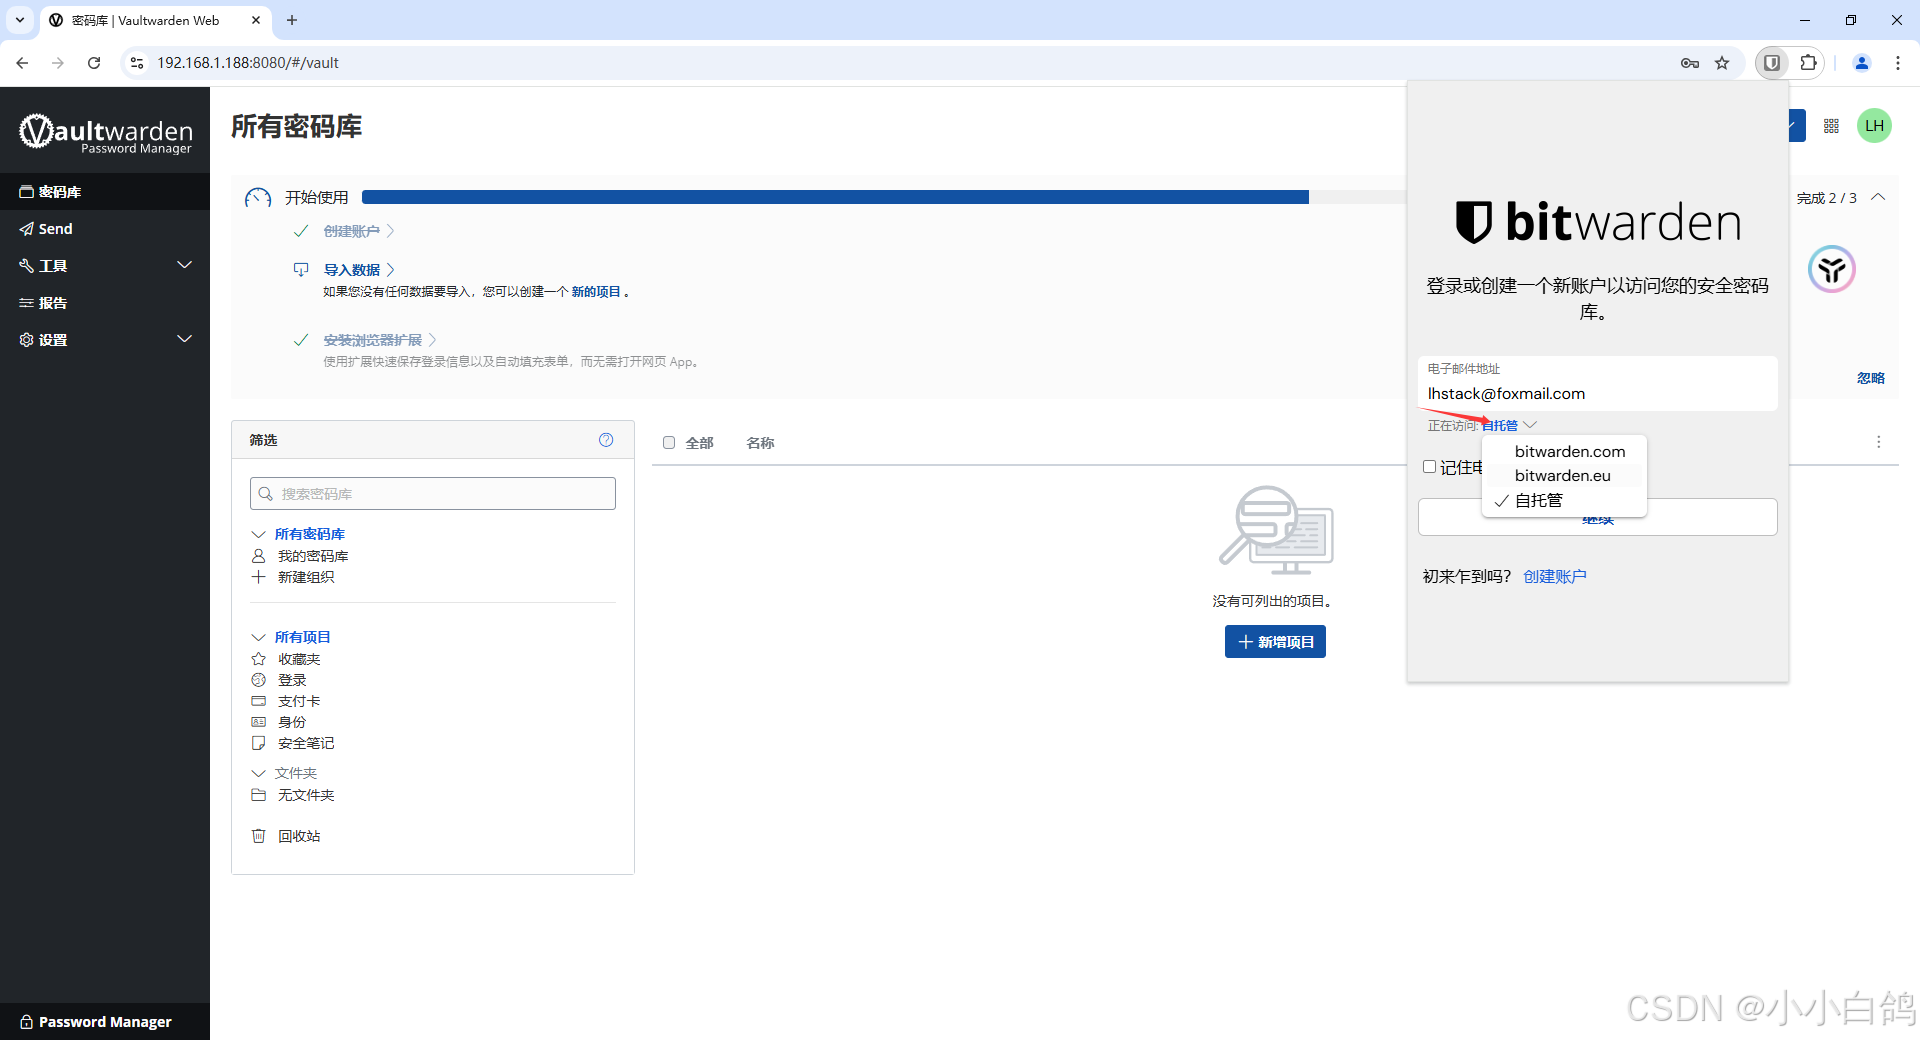This screenshot has height=1040, width=1920.
Task: Check the select-all (全部) checkbox
Action: coord(669,443)
